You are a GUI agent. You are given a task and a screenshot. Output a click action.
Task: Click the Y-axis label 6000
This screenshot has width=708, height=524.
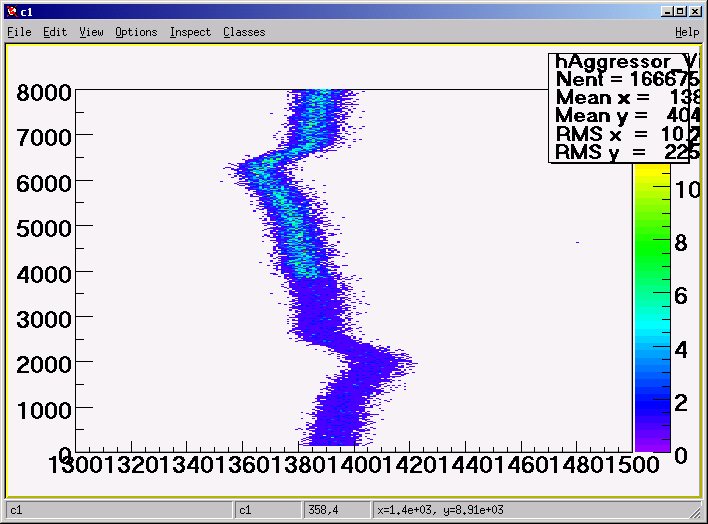point(44,183)
